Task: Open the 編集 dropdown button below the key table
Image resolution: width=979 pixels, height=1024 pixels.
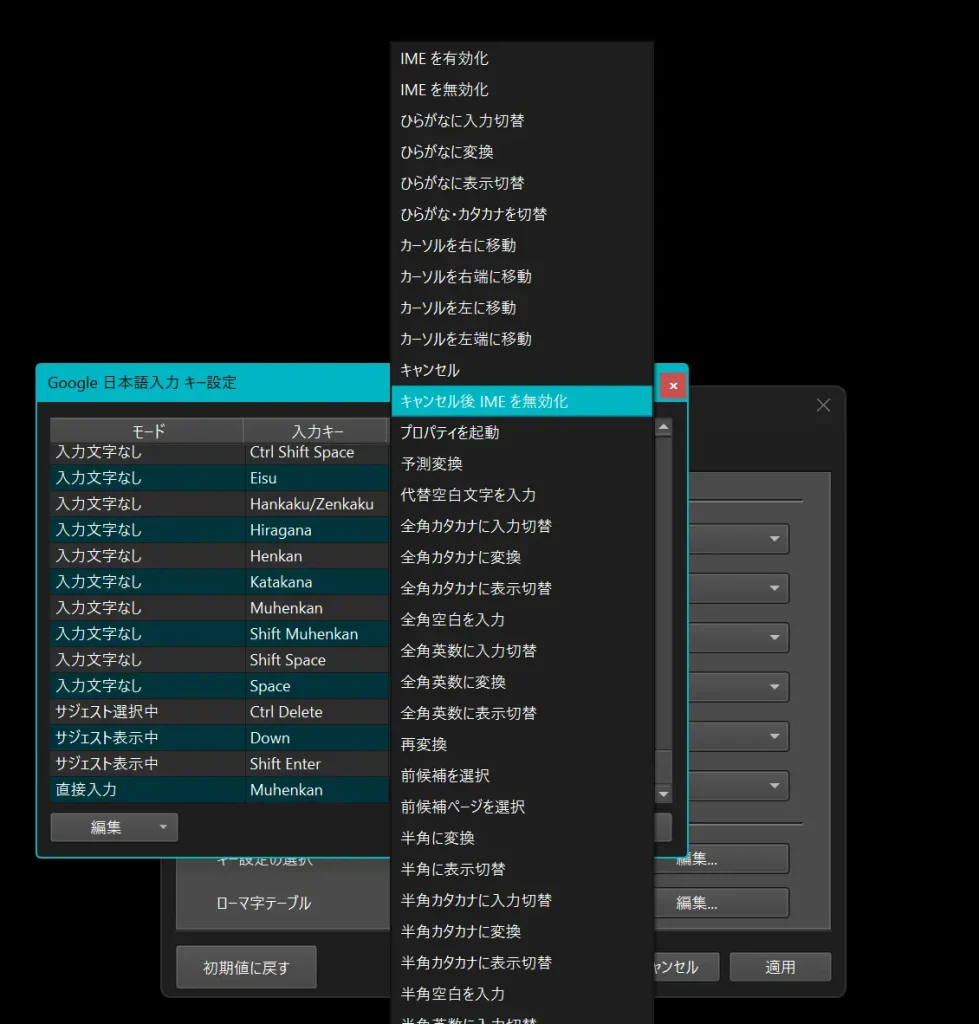Action: [114, 827]
